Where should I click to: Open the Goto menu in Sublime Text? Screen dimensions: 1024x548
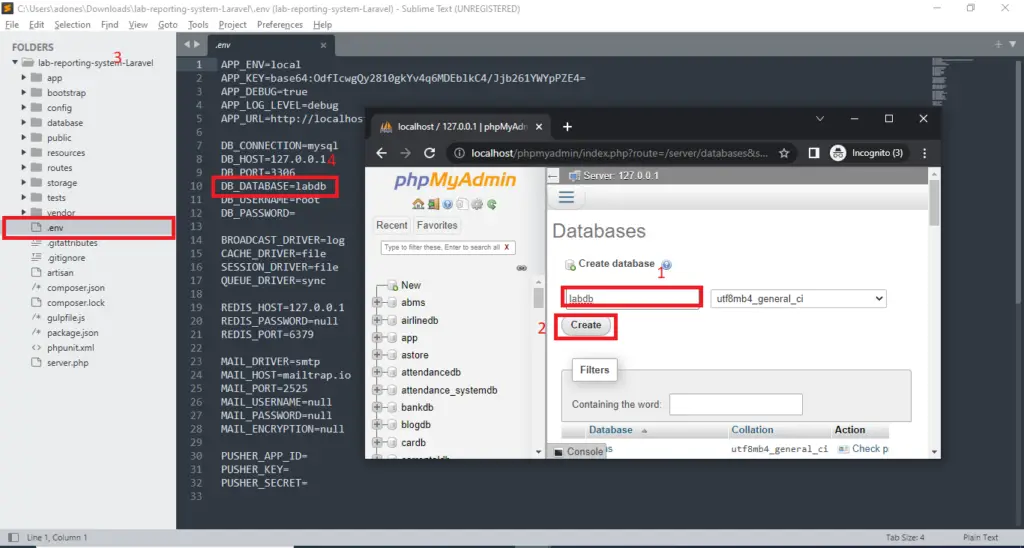point(167,25)
